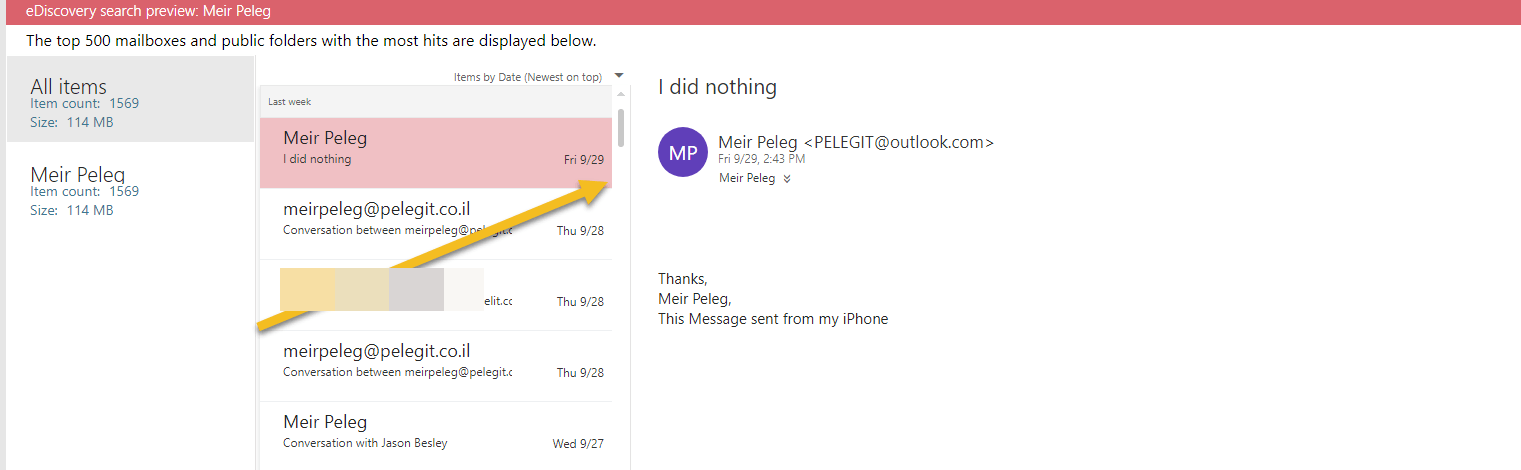The image size is (1521, 470).
Task: Open the 'I did nothing' message
Action: 436,153
